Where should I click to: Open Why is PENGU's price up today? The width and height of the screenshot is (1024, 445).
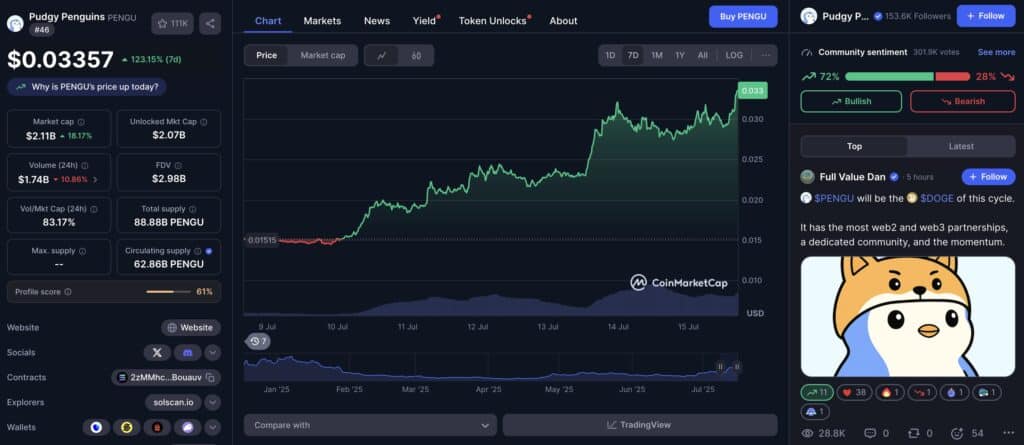[87, 87]
